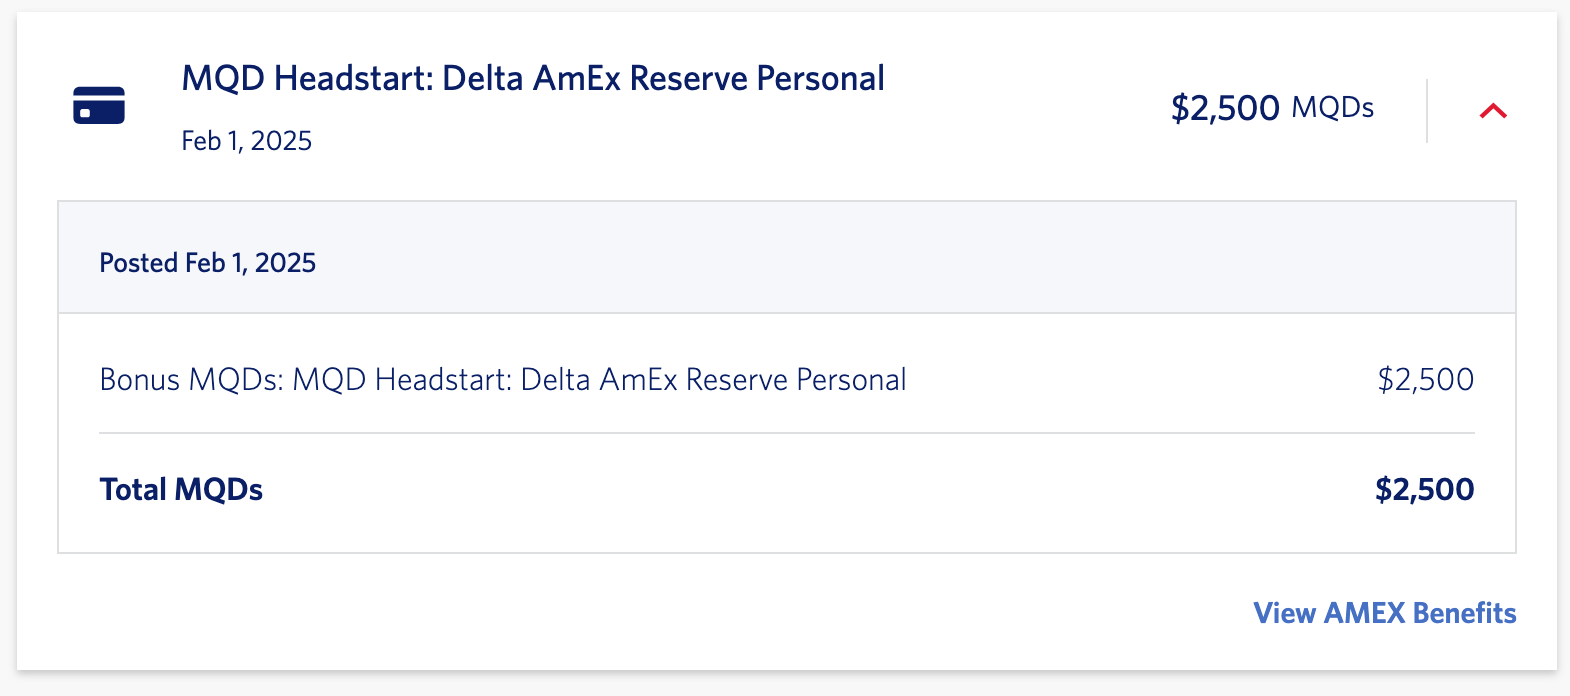The height and width of the screenshot is (696, 1570).
Task: Collapse the MQD Headstart transaction details
Action: tap(1491, 112)
